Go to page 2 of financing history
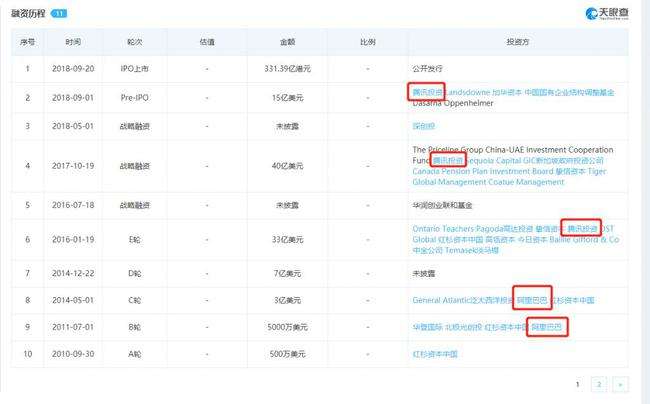The image size is (650, 404). click(599, 384)
